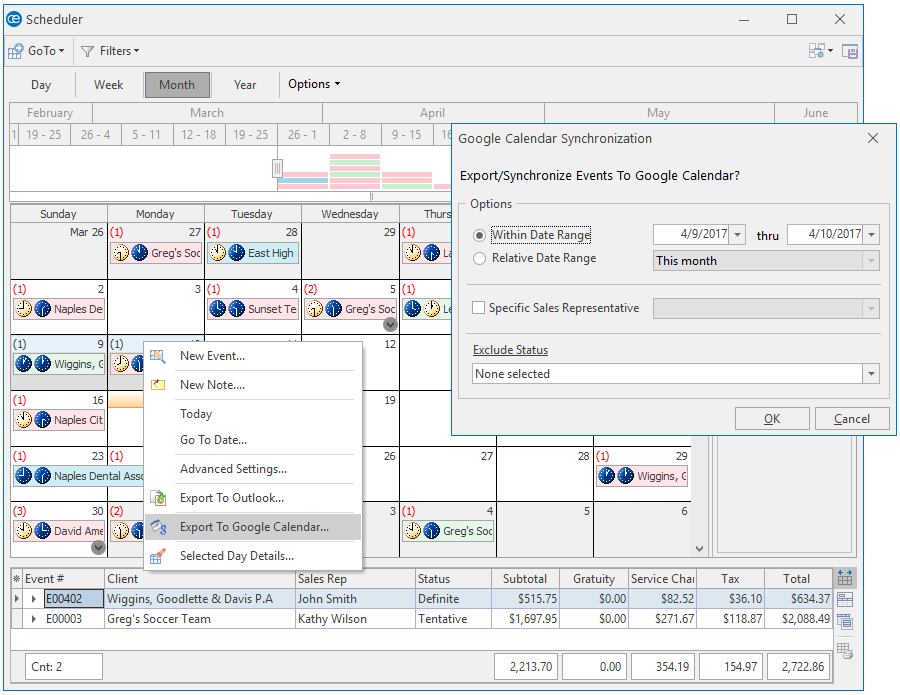Open the end date 4/10/2017 dropdown
Screen dimensions: 900x695
coord(871,234)
